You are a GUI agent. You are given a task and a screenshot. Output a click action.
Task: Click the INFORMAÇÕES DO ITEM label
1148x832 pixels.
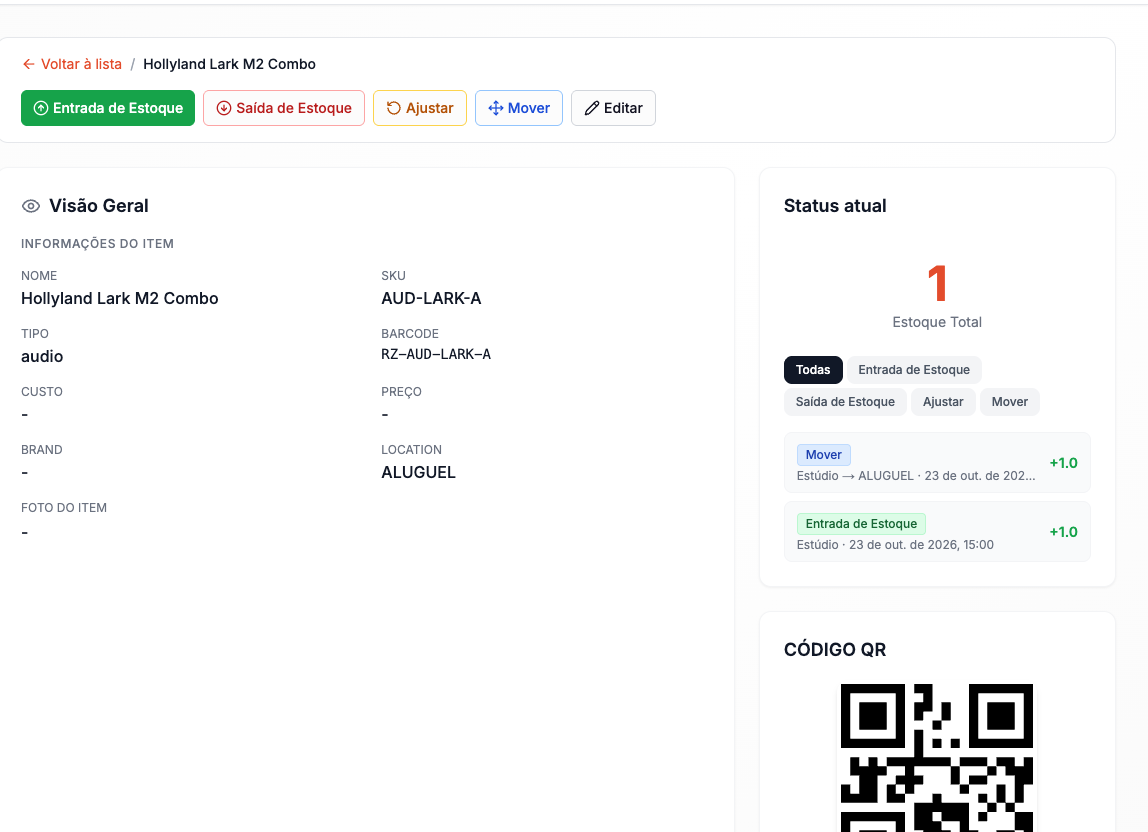click(97, 244)
